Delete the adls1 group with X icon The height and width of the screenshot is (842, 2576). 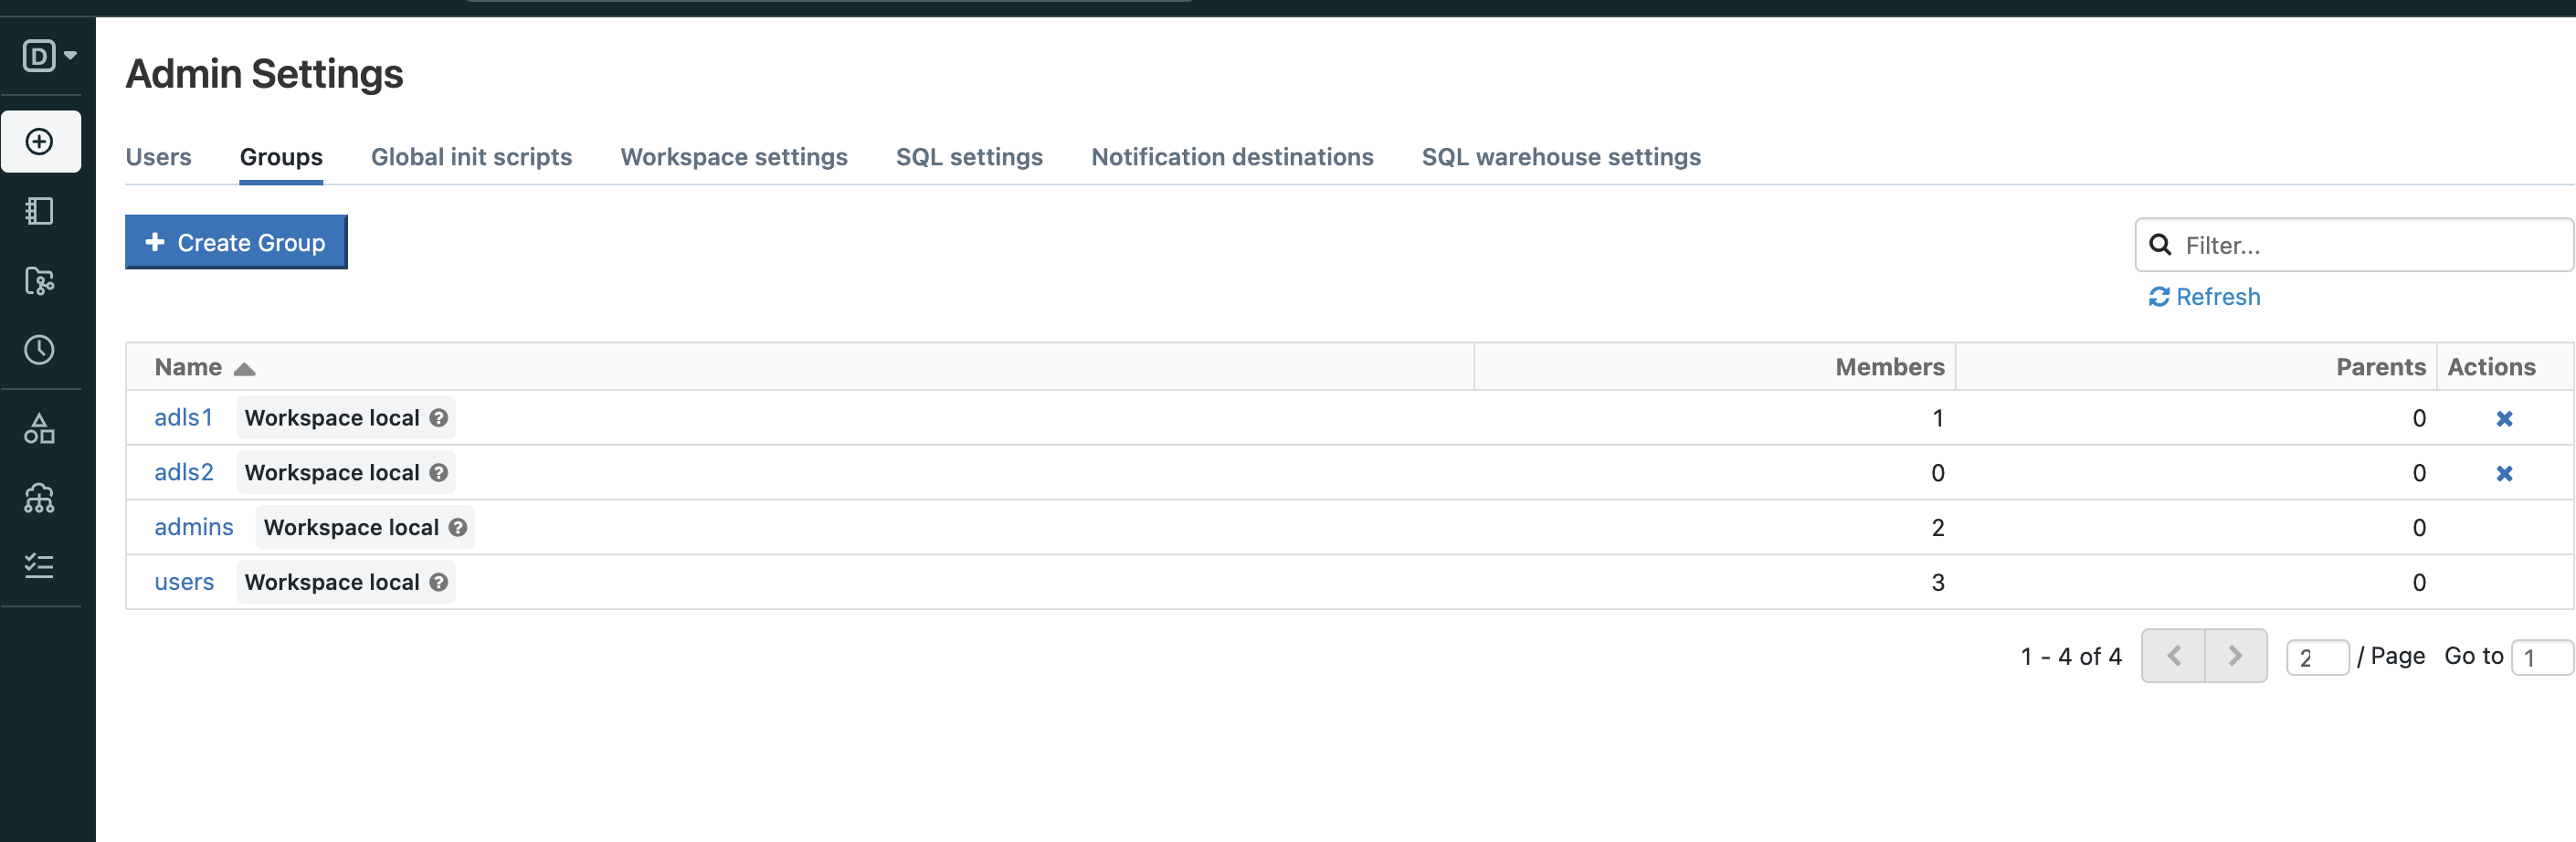click(x=2503, y=419)
